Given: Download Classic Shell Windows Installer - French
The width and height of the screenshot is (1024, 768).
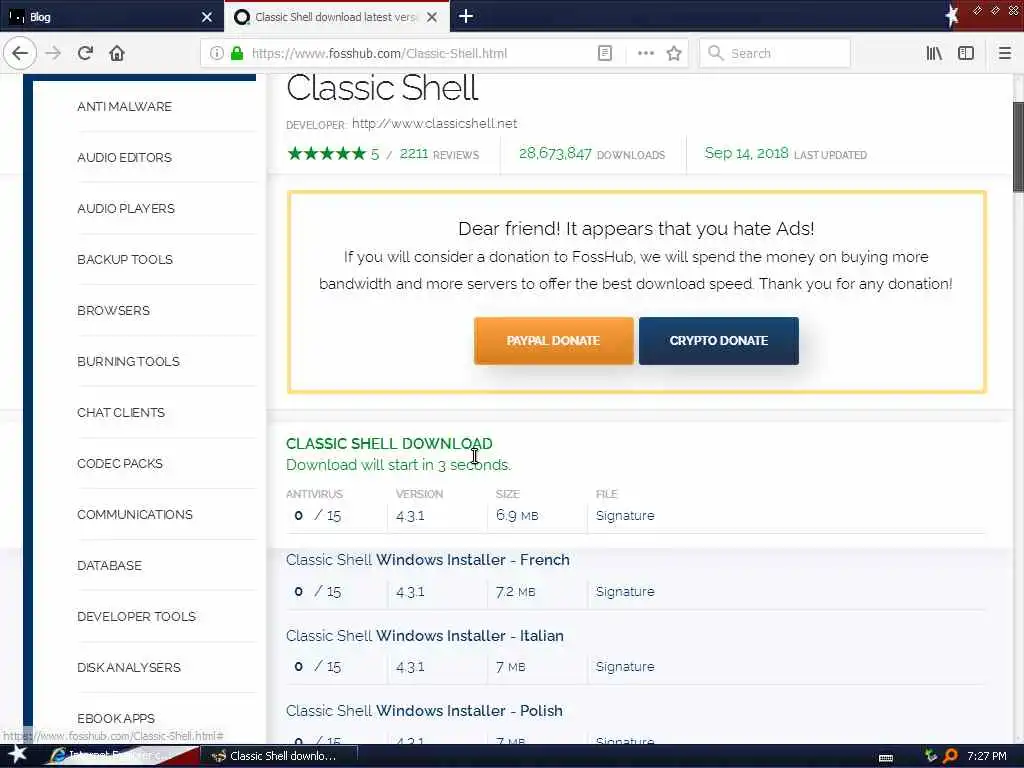Looking at the screenshot, I should tap(427, 560).
